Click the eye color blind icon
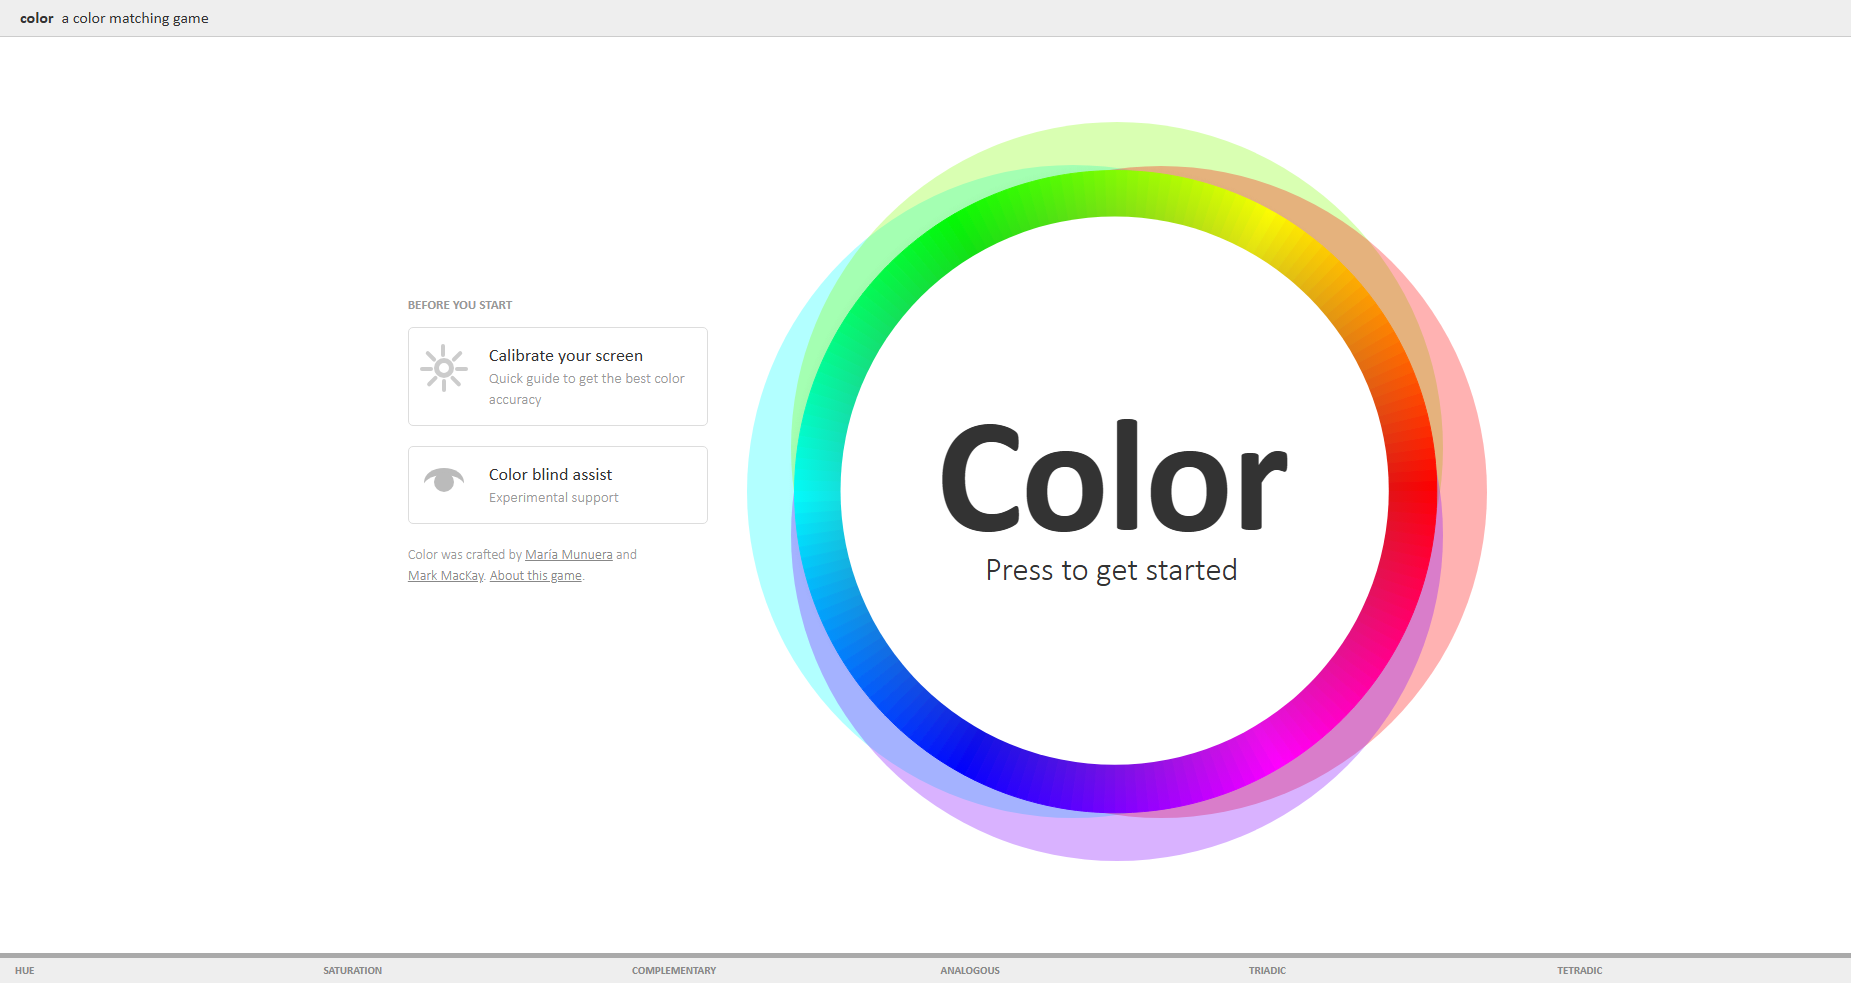The image size is (1851, 983). [x=444, y=480]
